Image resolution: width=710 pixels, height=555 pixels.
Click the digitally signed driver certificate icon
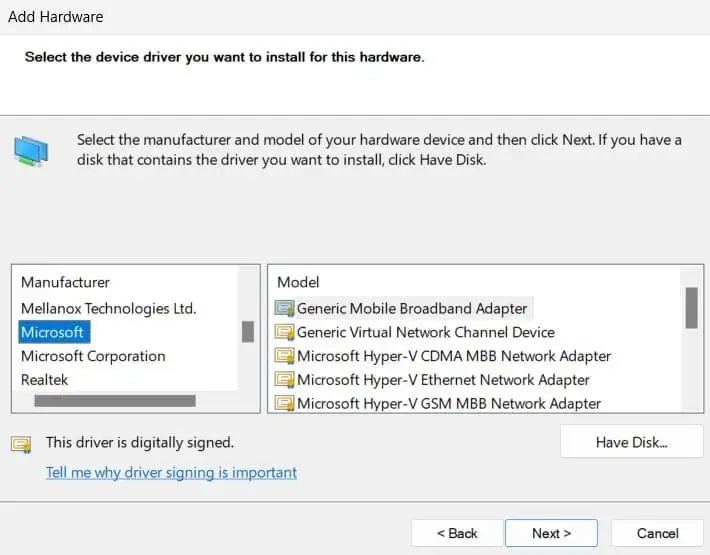(21, 444)
